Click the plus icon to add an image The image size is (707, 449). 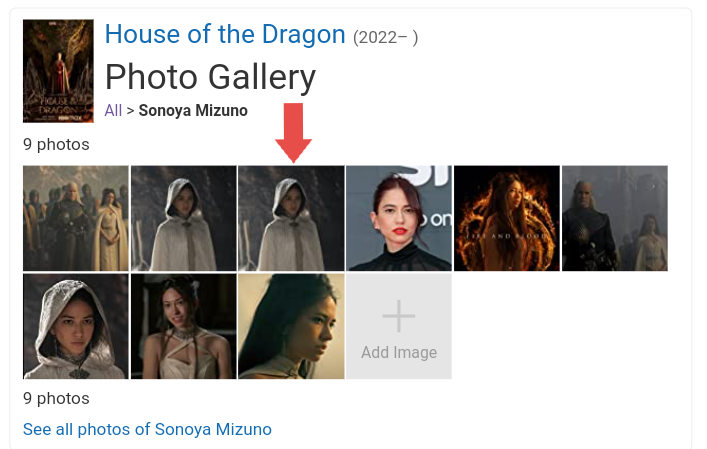398,316
